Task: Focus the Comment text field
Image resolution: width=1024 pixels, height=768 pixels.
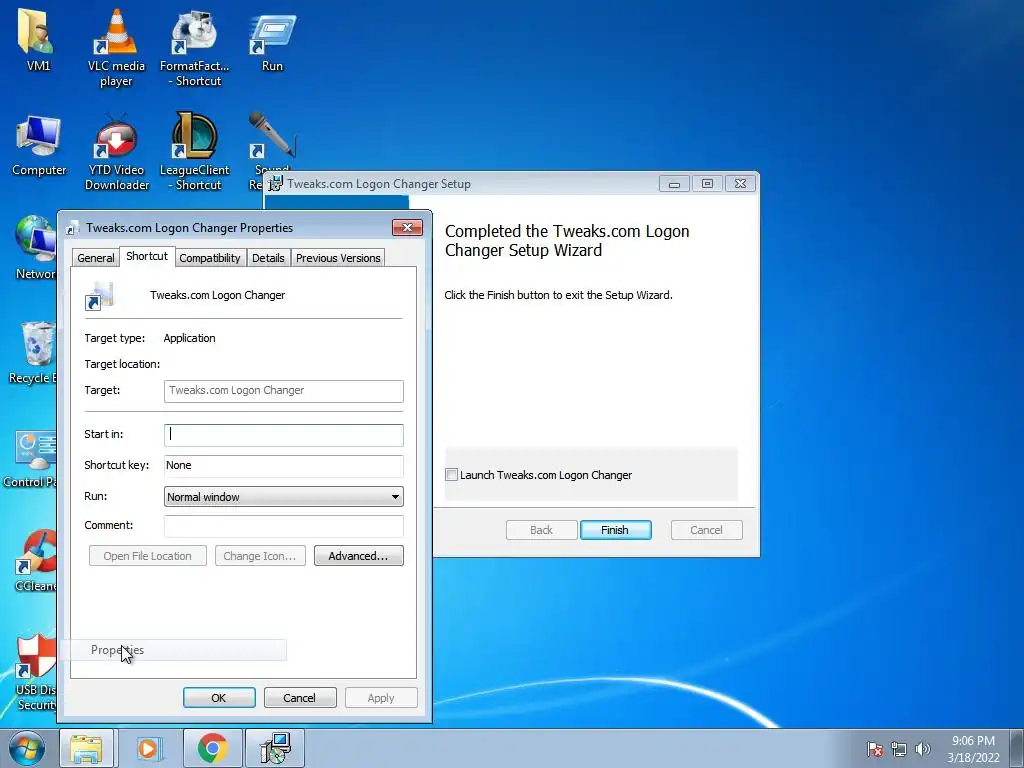Action: click(283, 526)
